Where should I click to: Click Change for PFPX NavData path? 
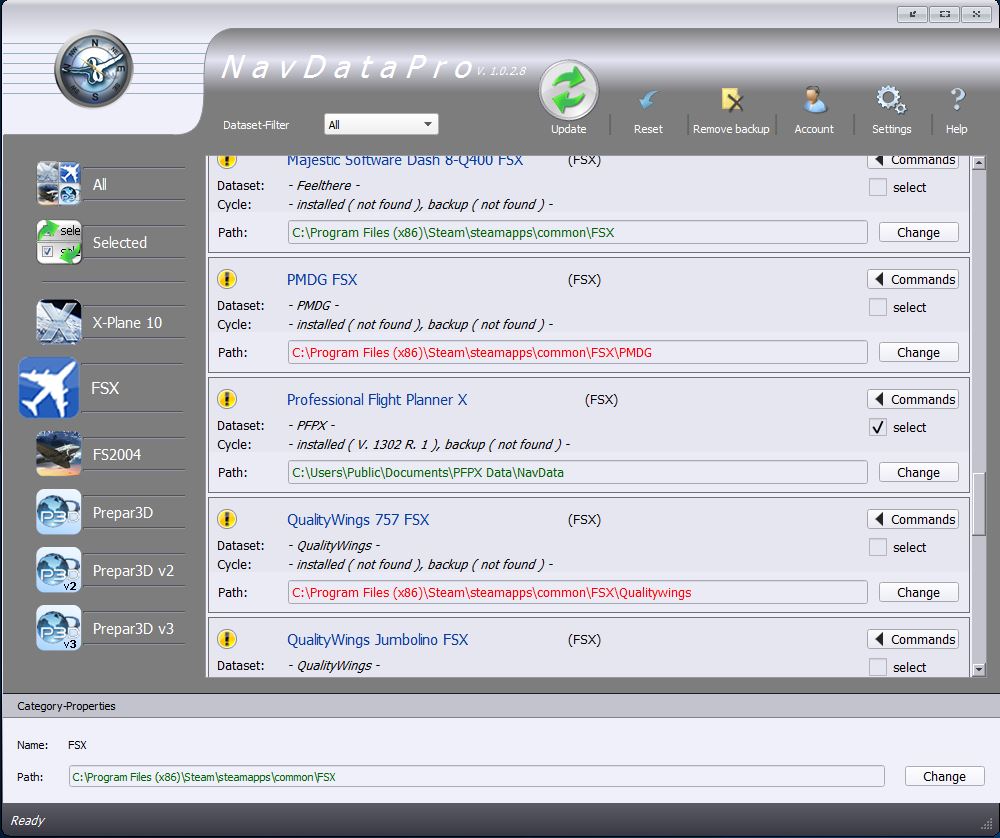918,472
